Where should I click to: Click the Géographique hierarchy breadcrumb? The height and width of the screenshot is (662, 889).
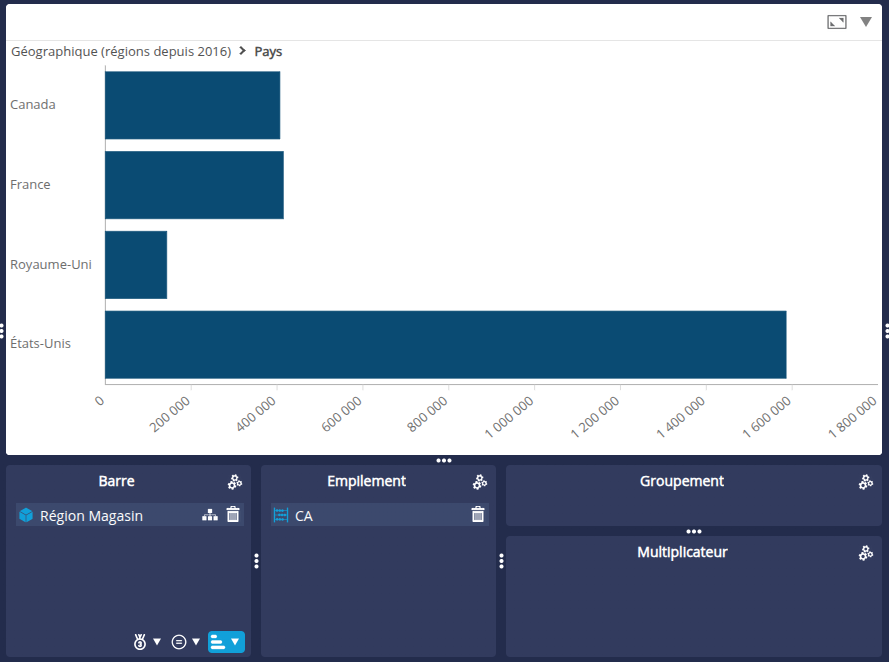pyautogui.click(x=120, y=51)
